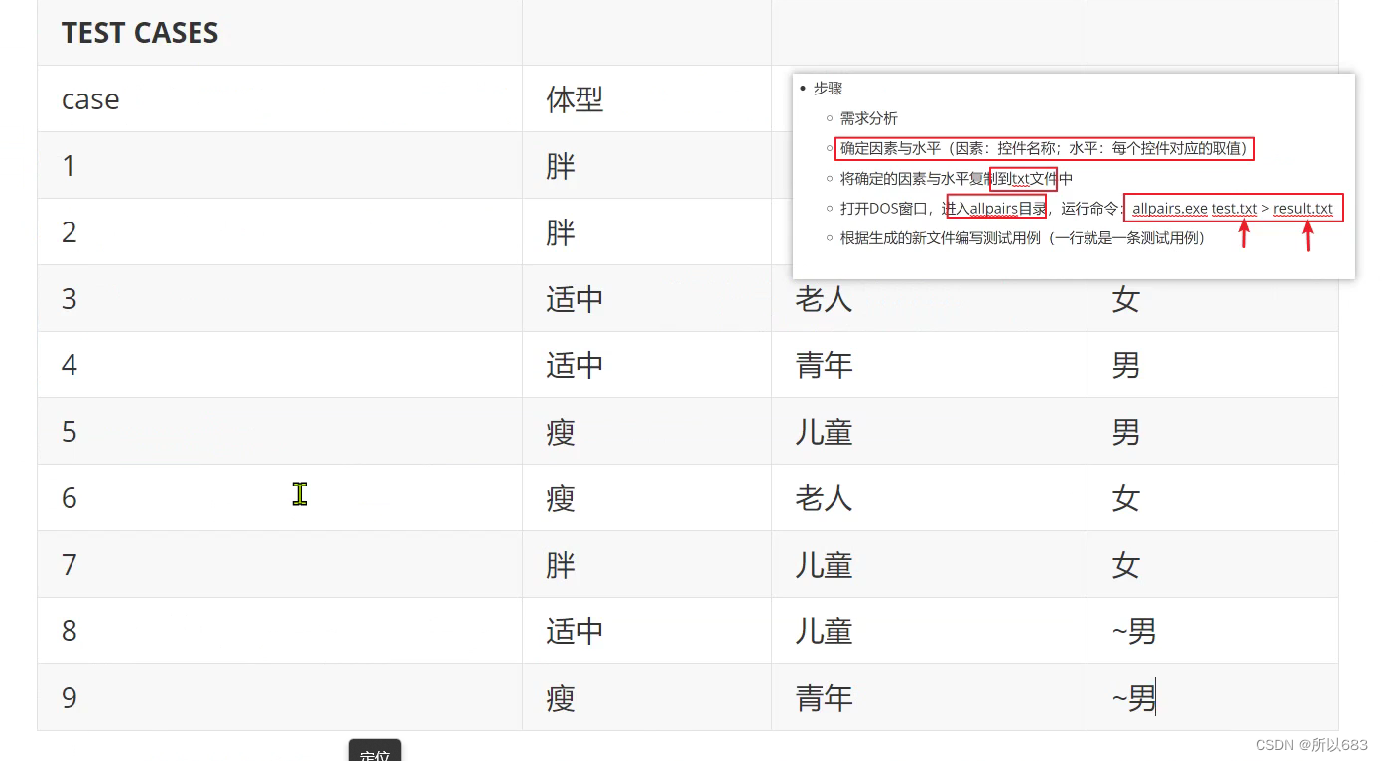The width and height of the screenshot is (1383, 761).
Task: Click the "TEST CASES" table header cell
Action: pos(280,33)
